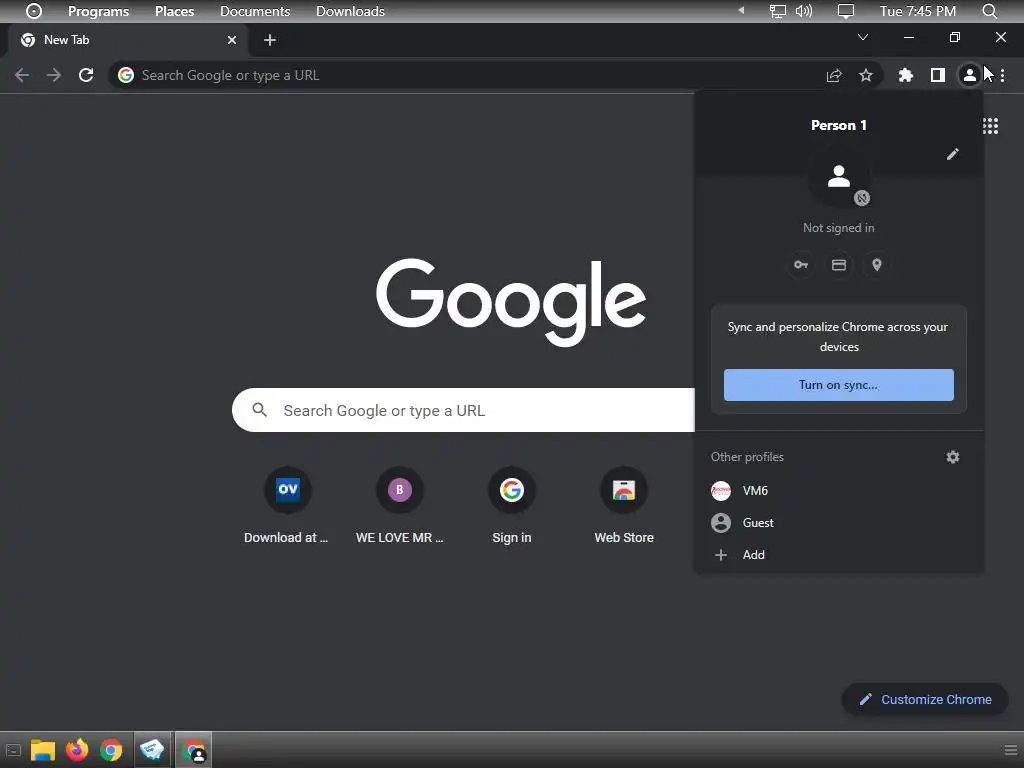
Task: Open the Web Store shortcut
Action: pyautogui.click(x=624, y=506)
